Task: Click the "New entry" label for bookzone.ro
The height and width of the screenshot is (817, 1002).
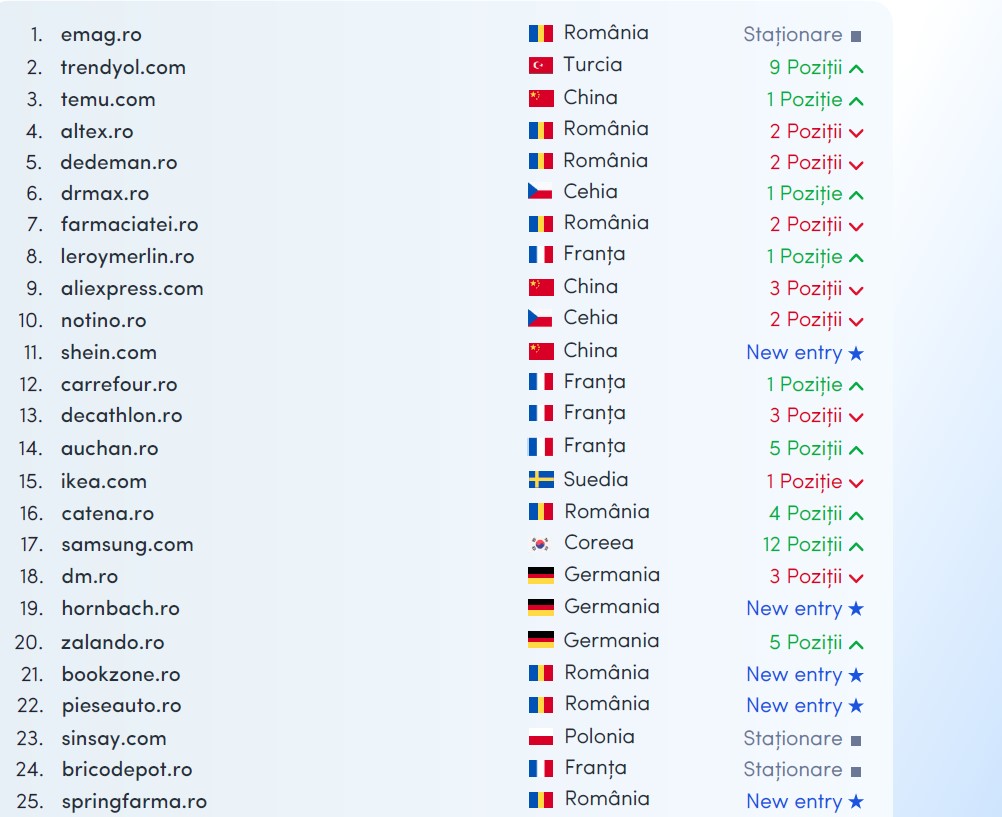Action: click(794, 674)
